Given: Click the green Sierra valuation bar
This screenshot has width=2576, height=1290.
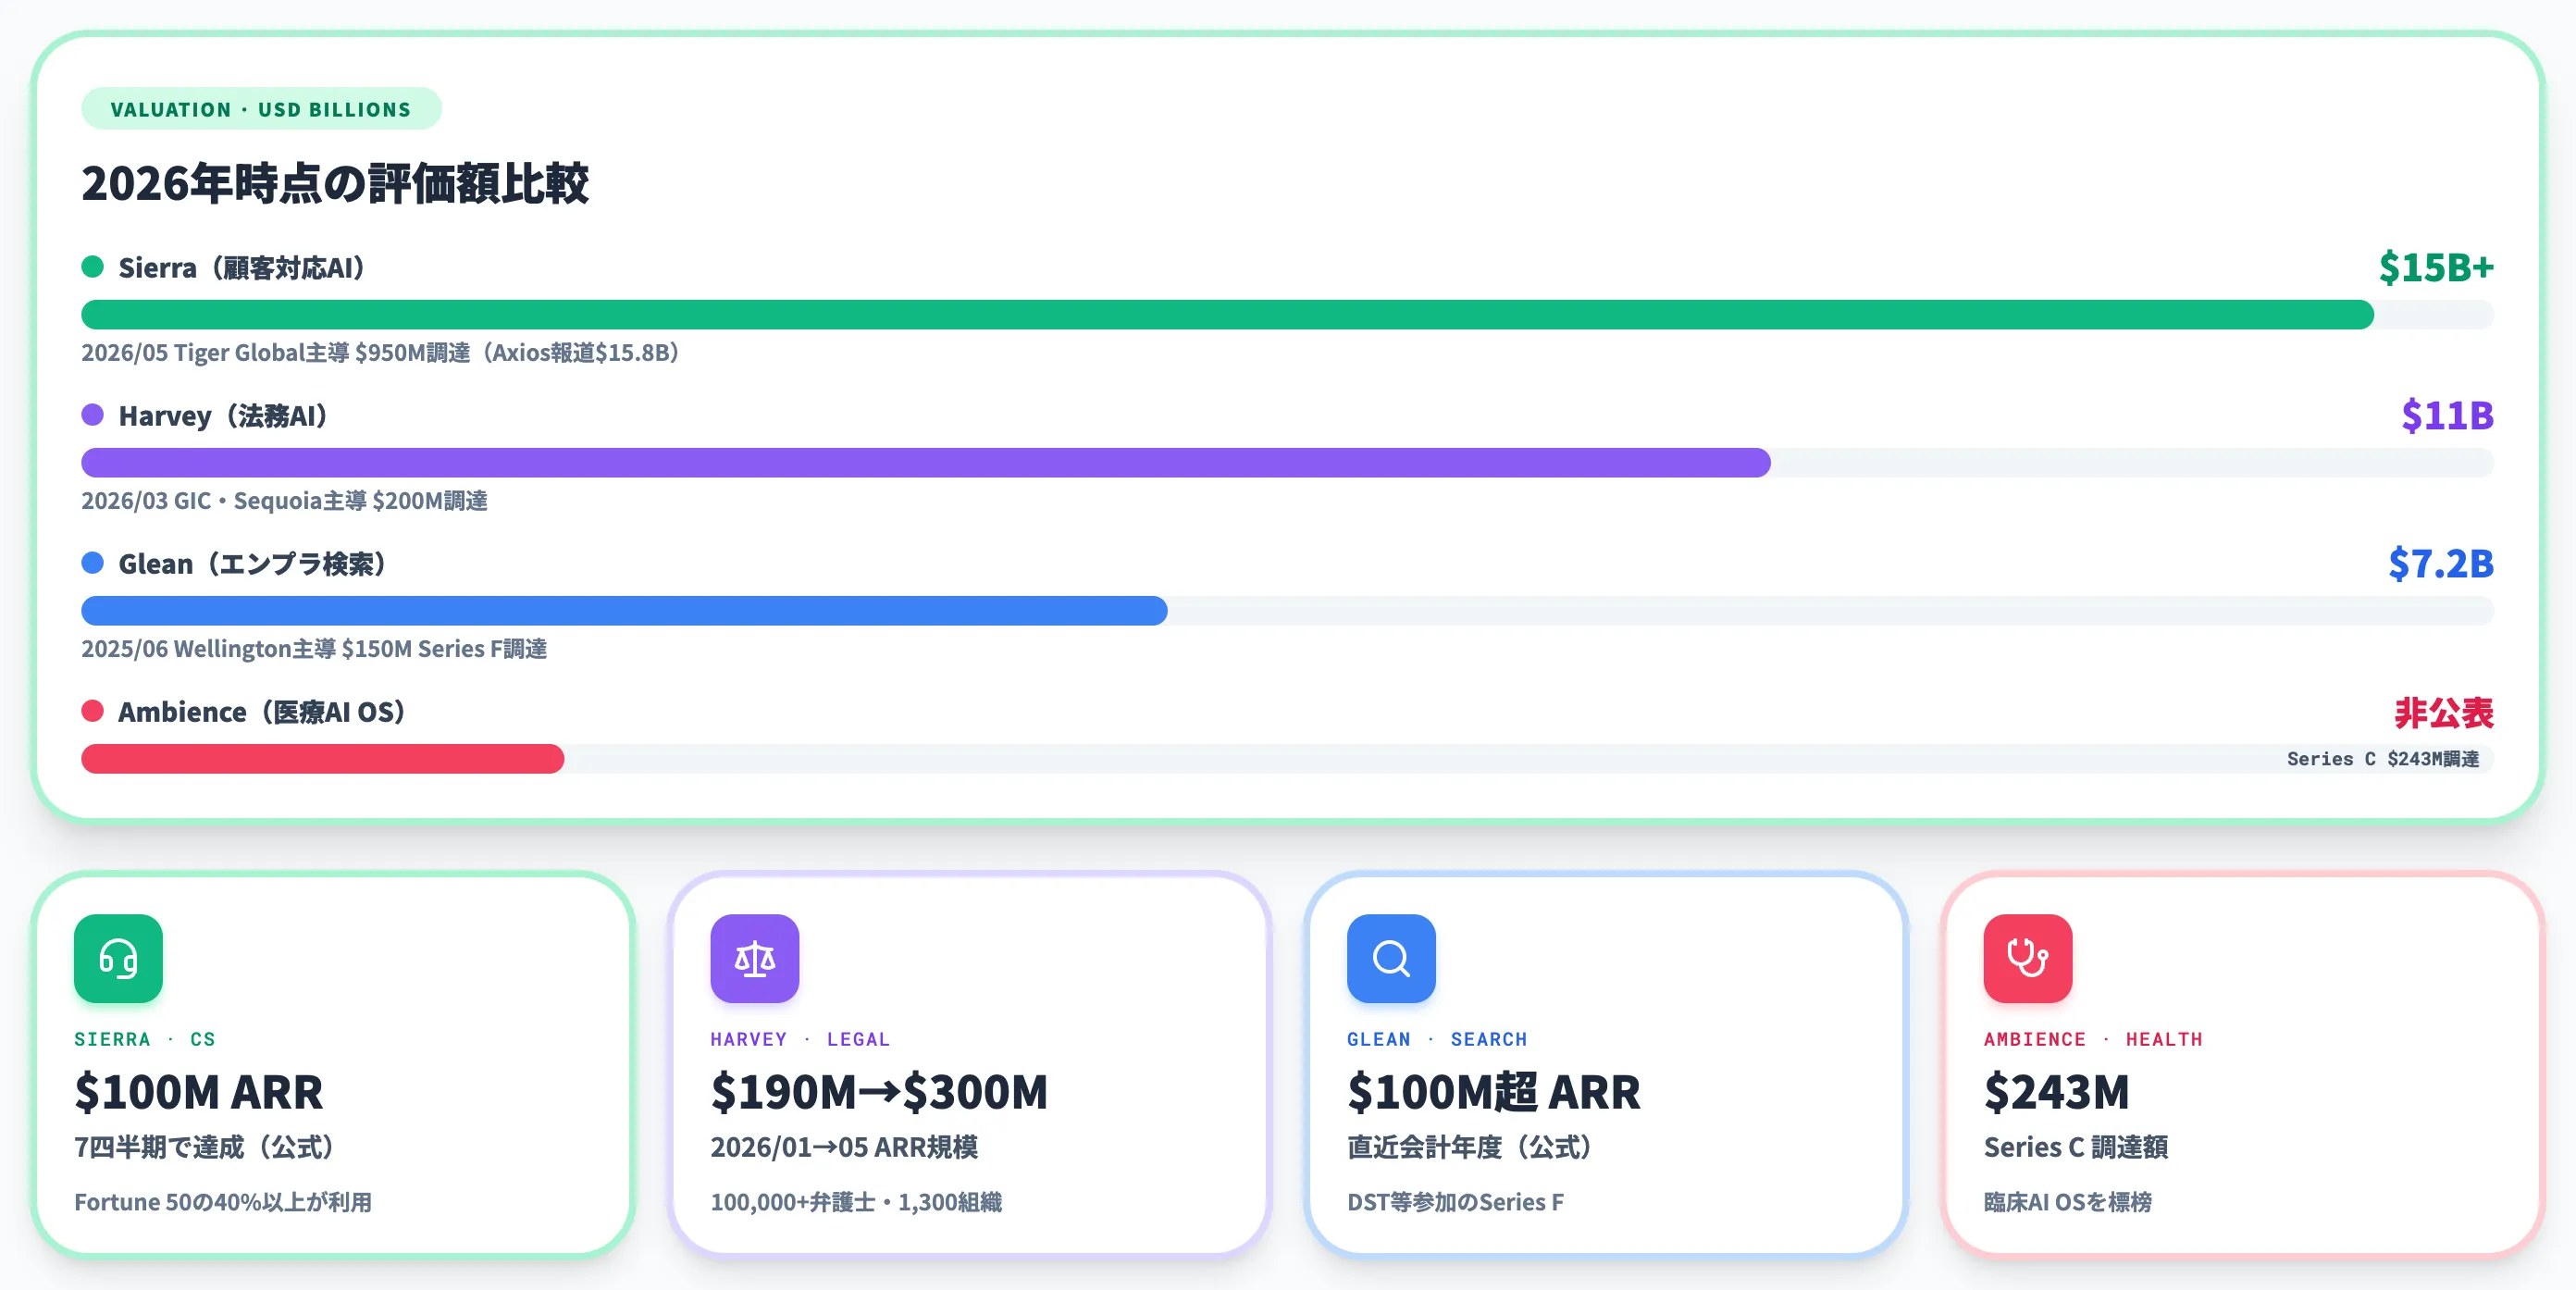Looking at the screenshot, I should tap(1227, 315).
